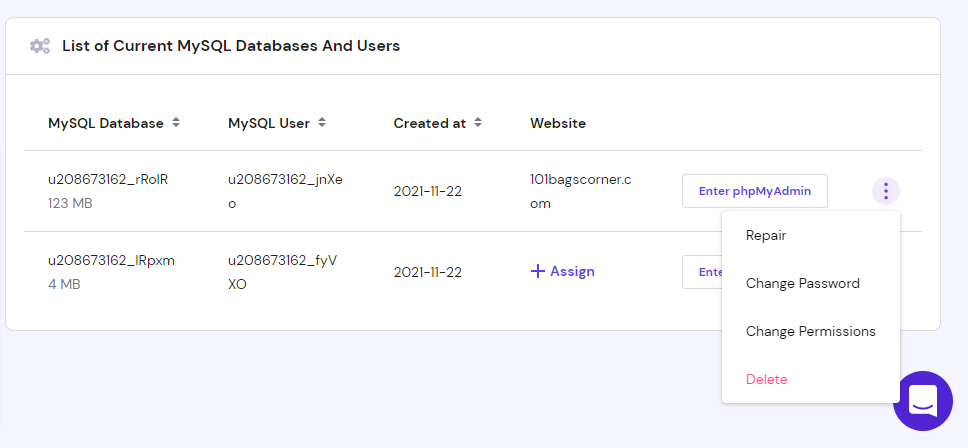The width and height of the screenshot is (968, 448).
Task: Click the 123 MB size label
Action: click(70, 203)
